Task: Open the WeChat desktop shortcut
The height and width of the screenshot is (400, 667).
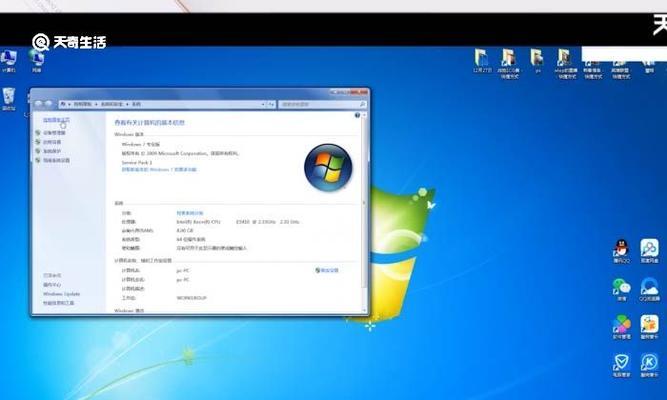Action: click(x=621, y=289)
